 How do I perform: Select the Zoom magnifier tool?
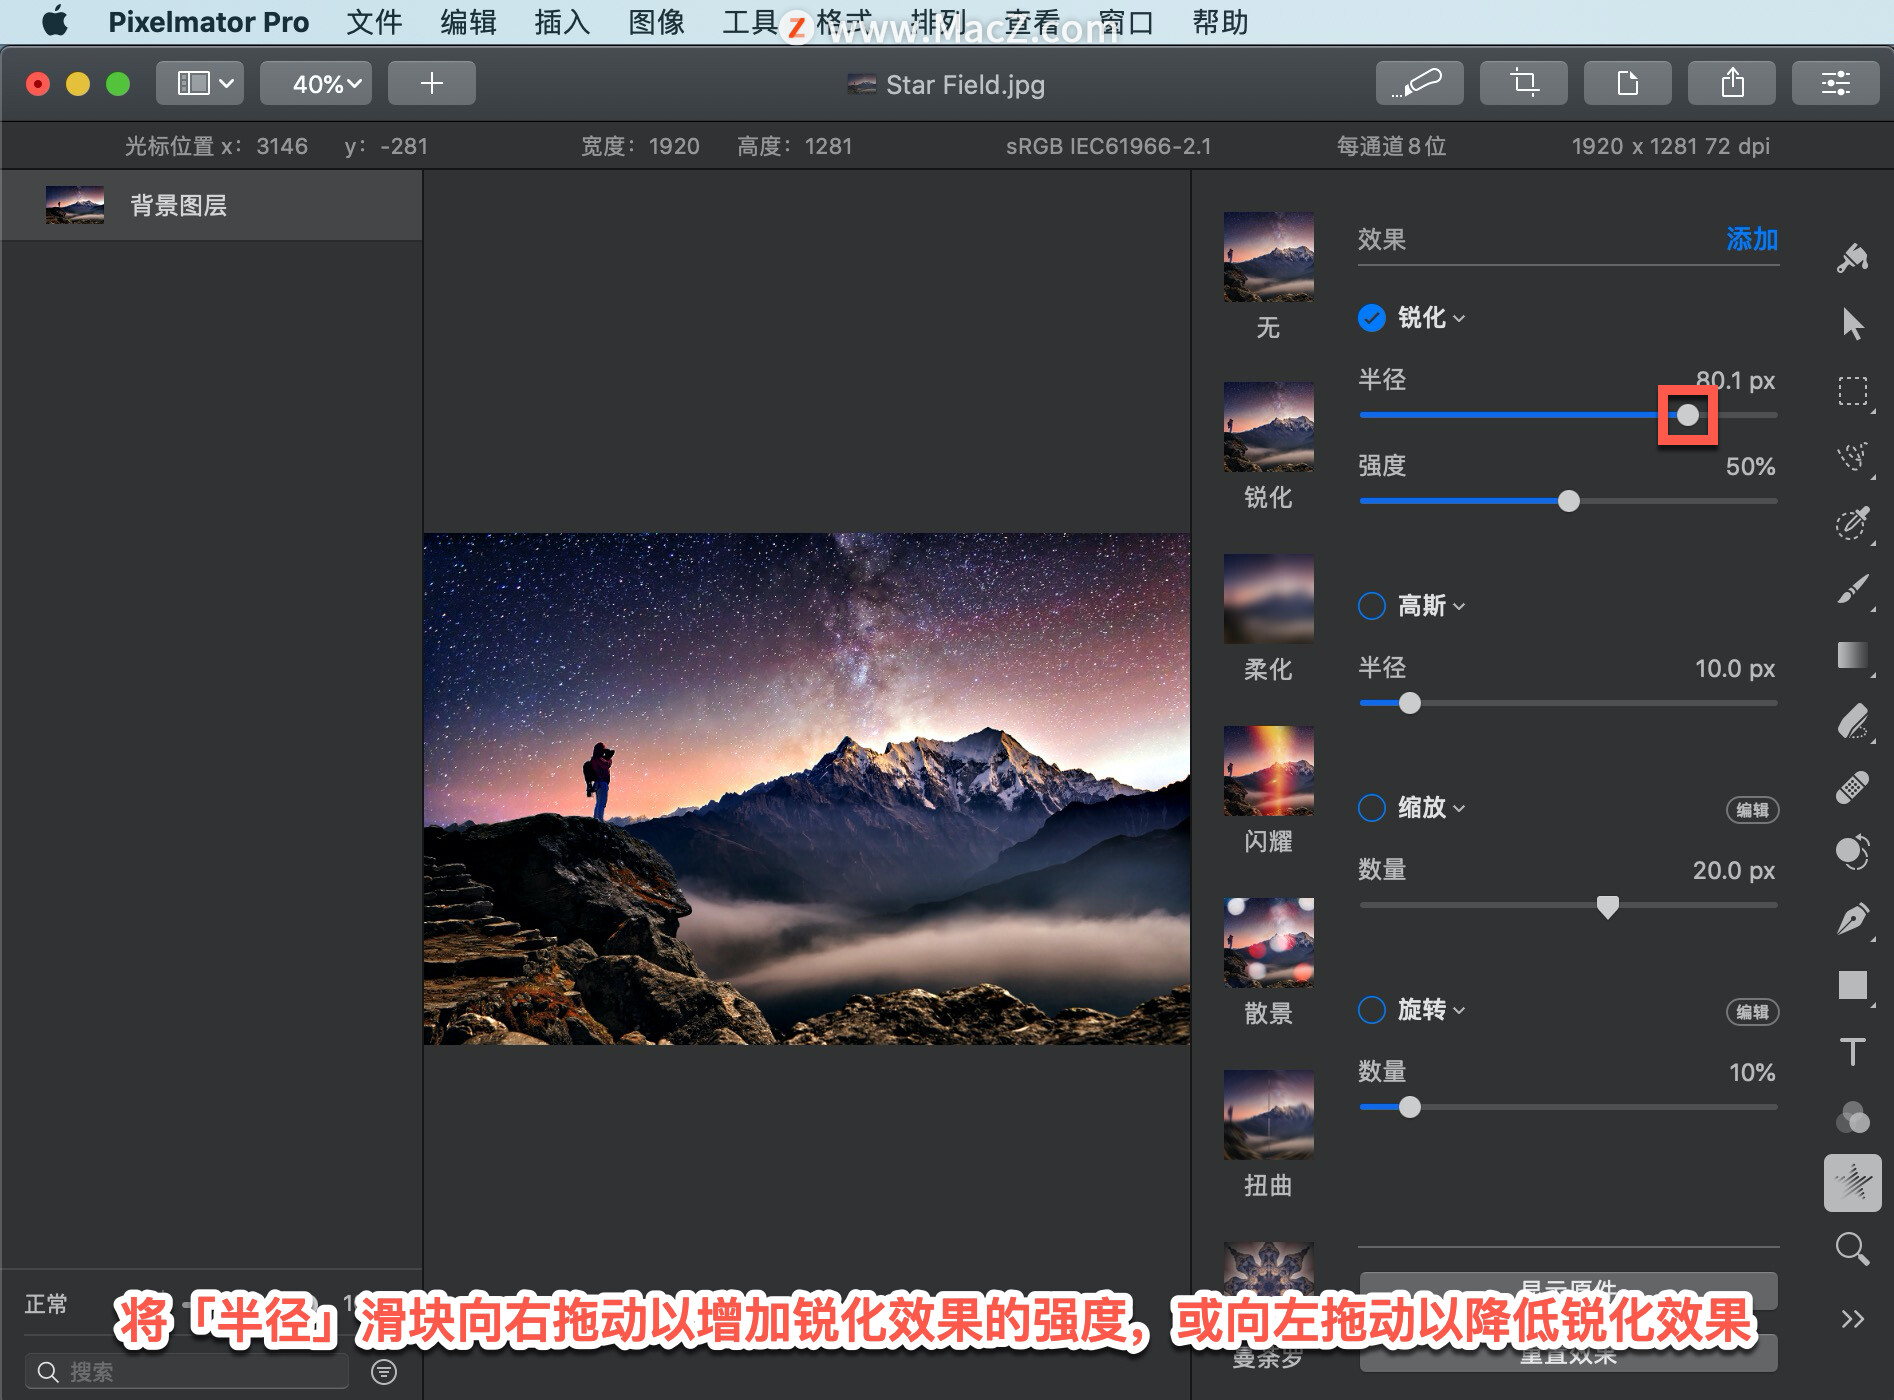tap(1852, 1248)
